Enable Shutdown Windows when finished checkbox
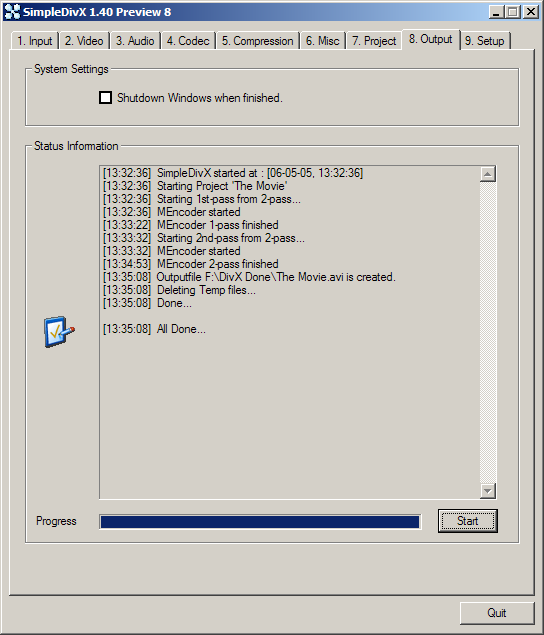 click(x=105, y=98)
